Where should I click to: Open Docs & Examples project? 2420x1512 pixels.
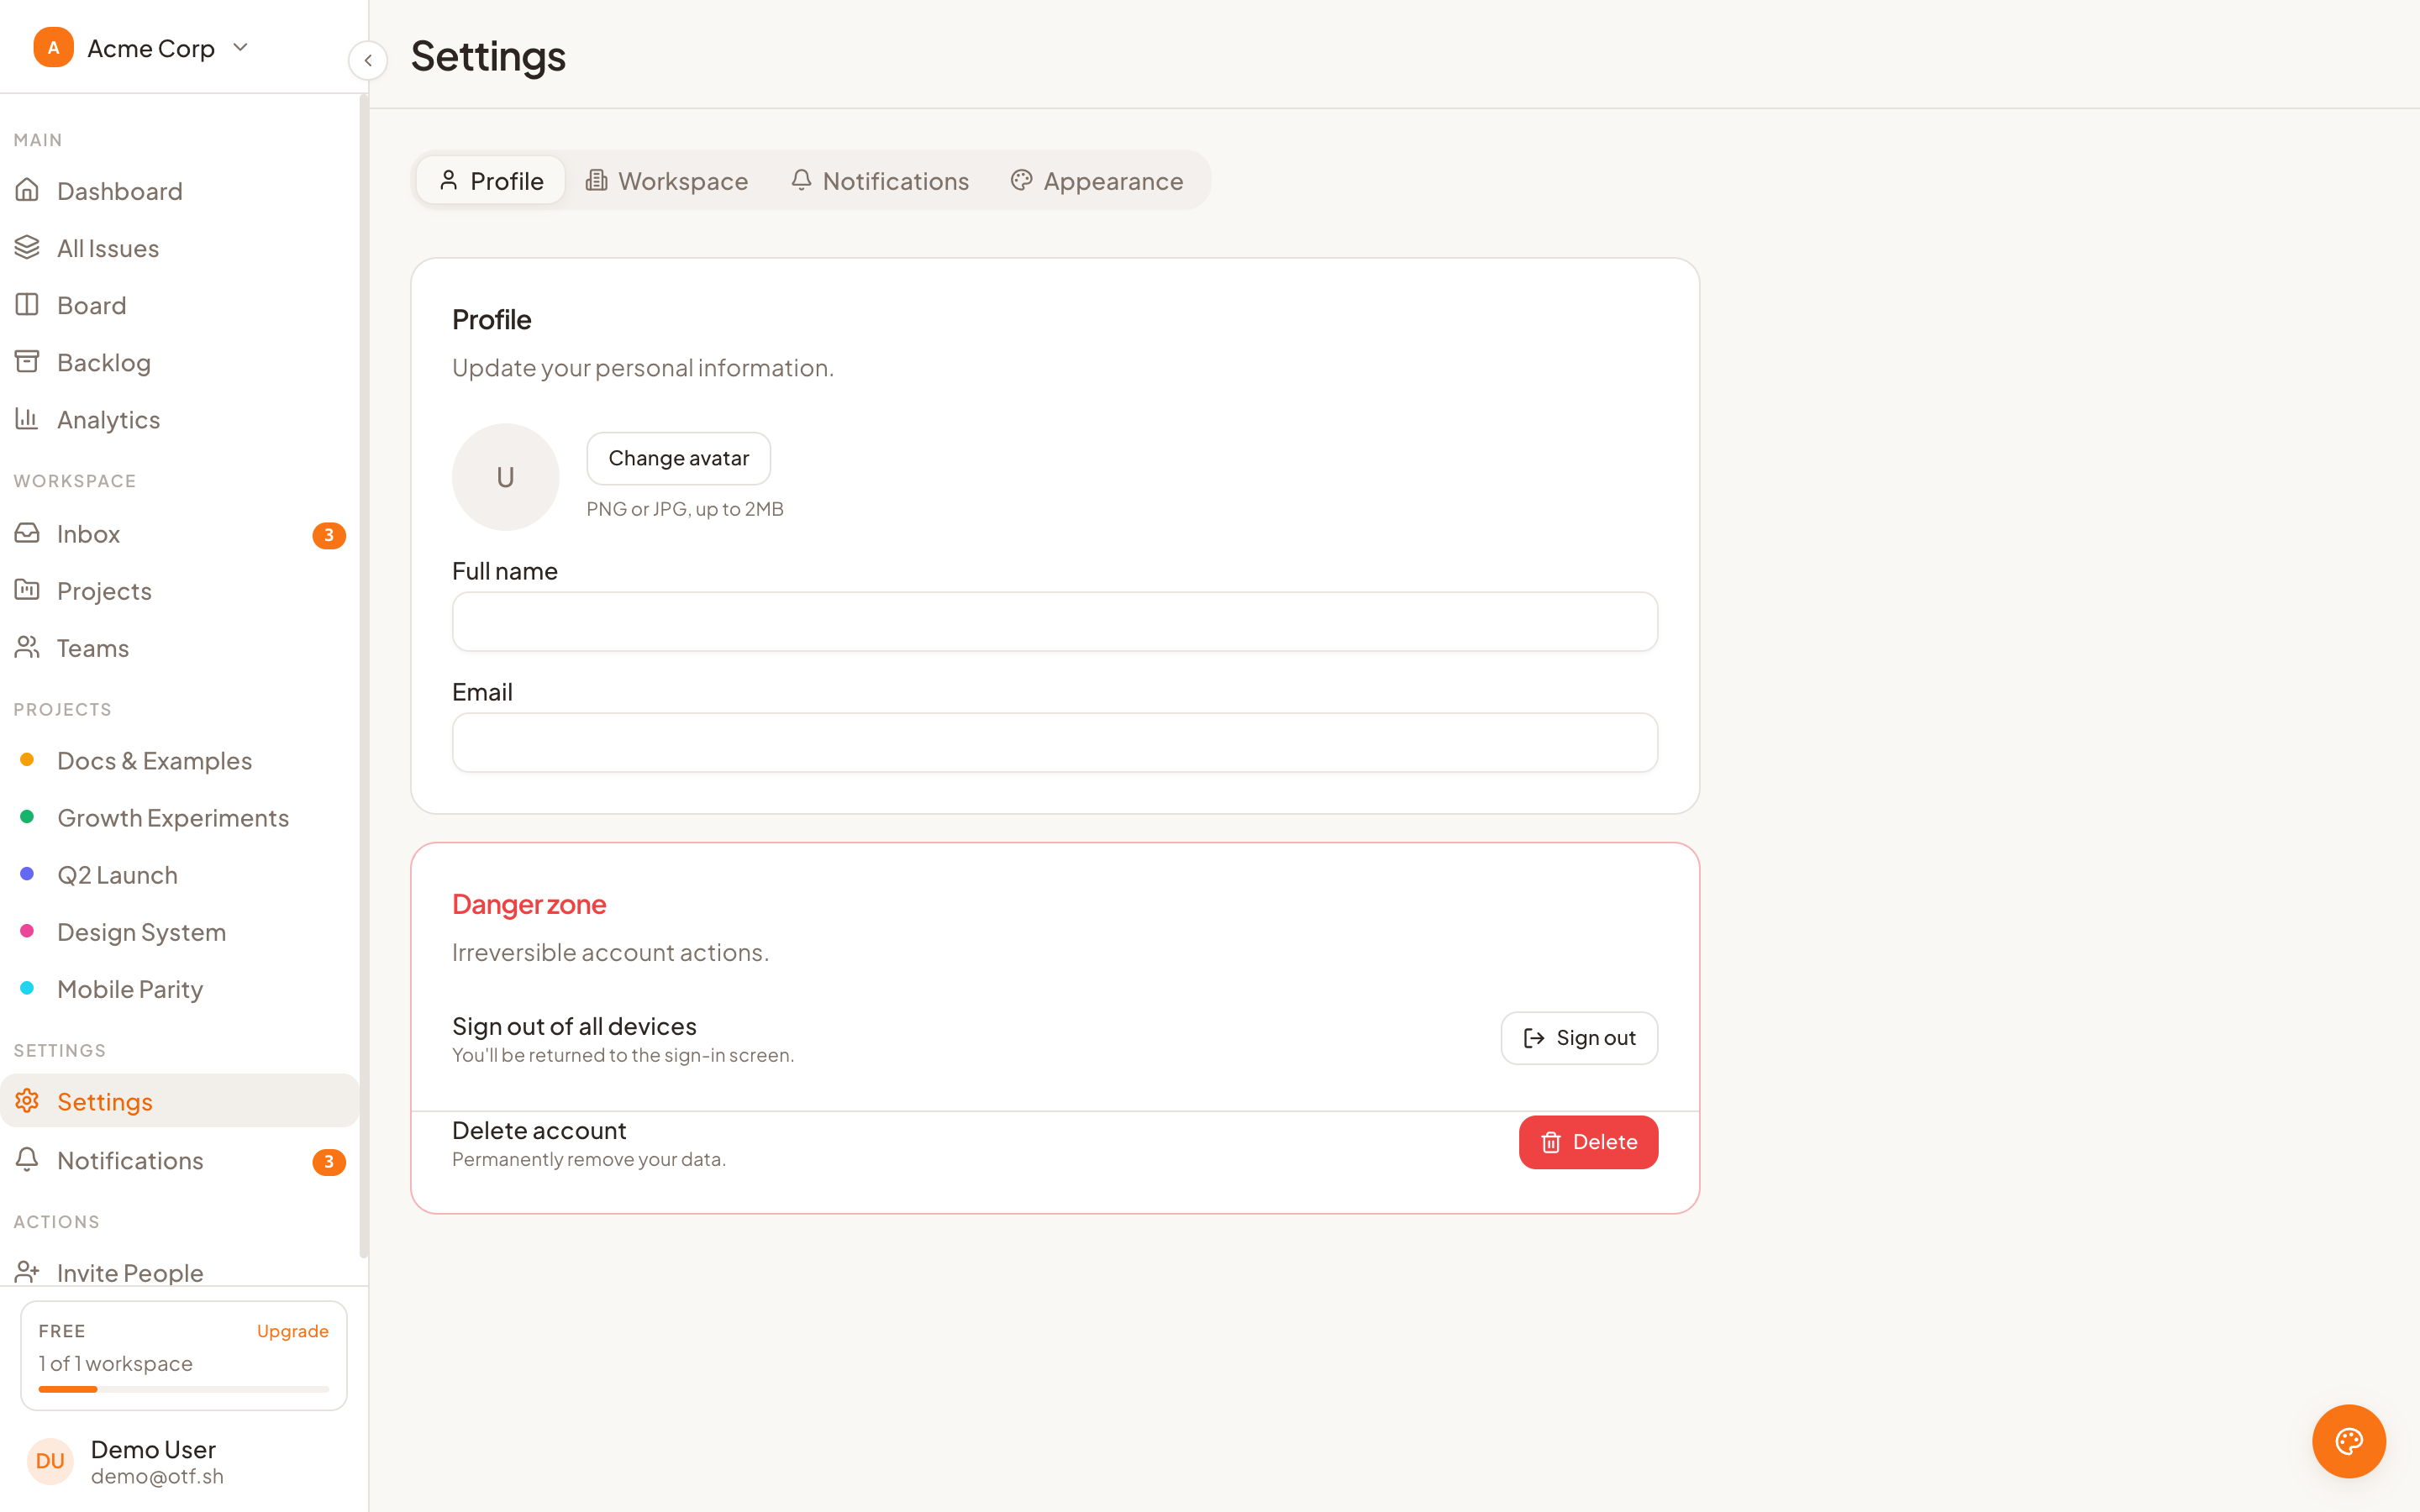180,761
